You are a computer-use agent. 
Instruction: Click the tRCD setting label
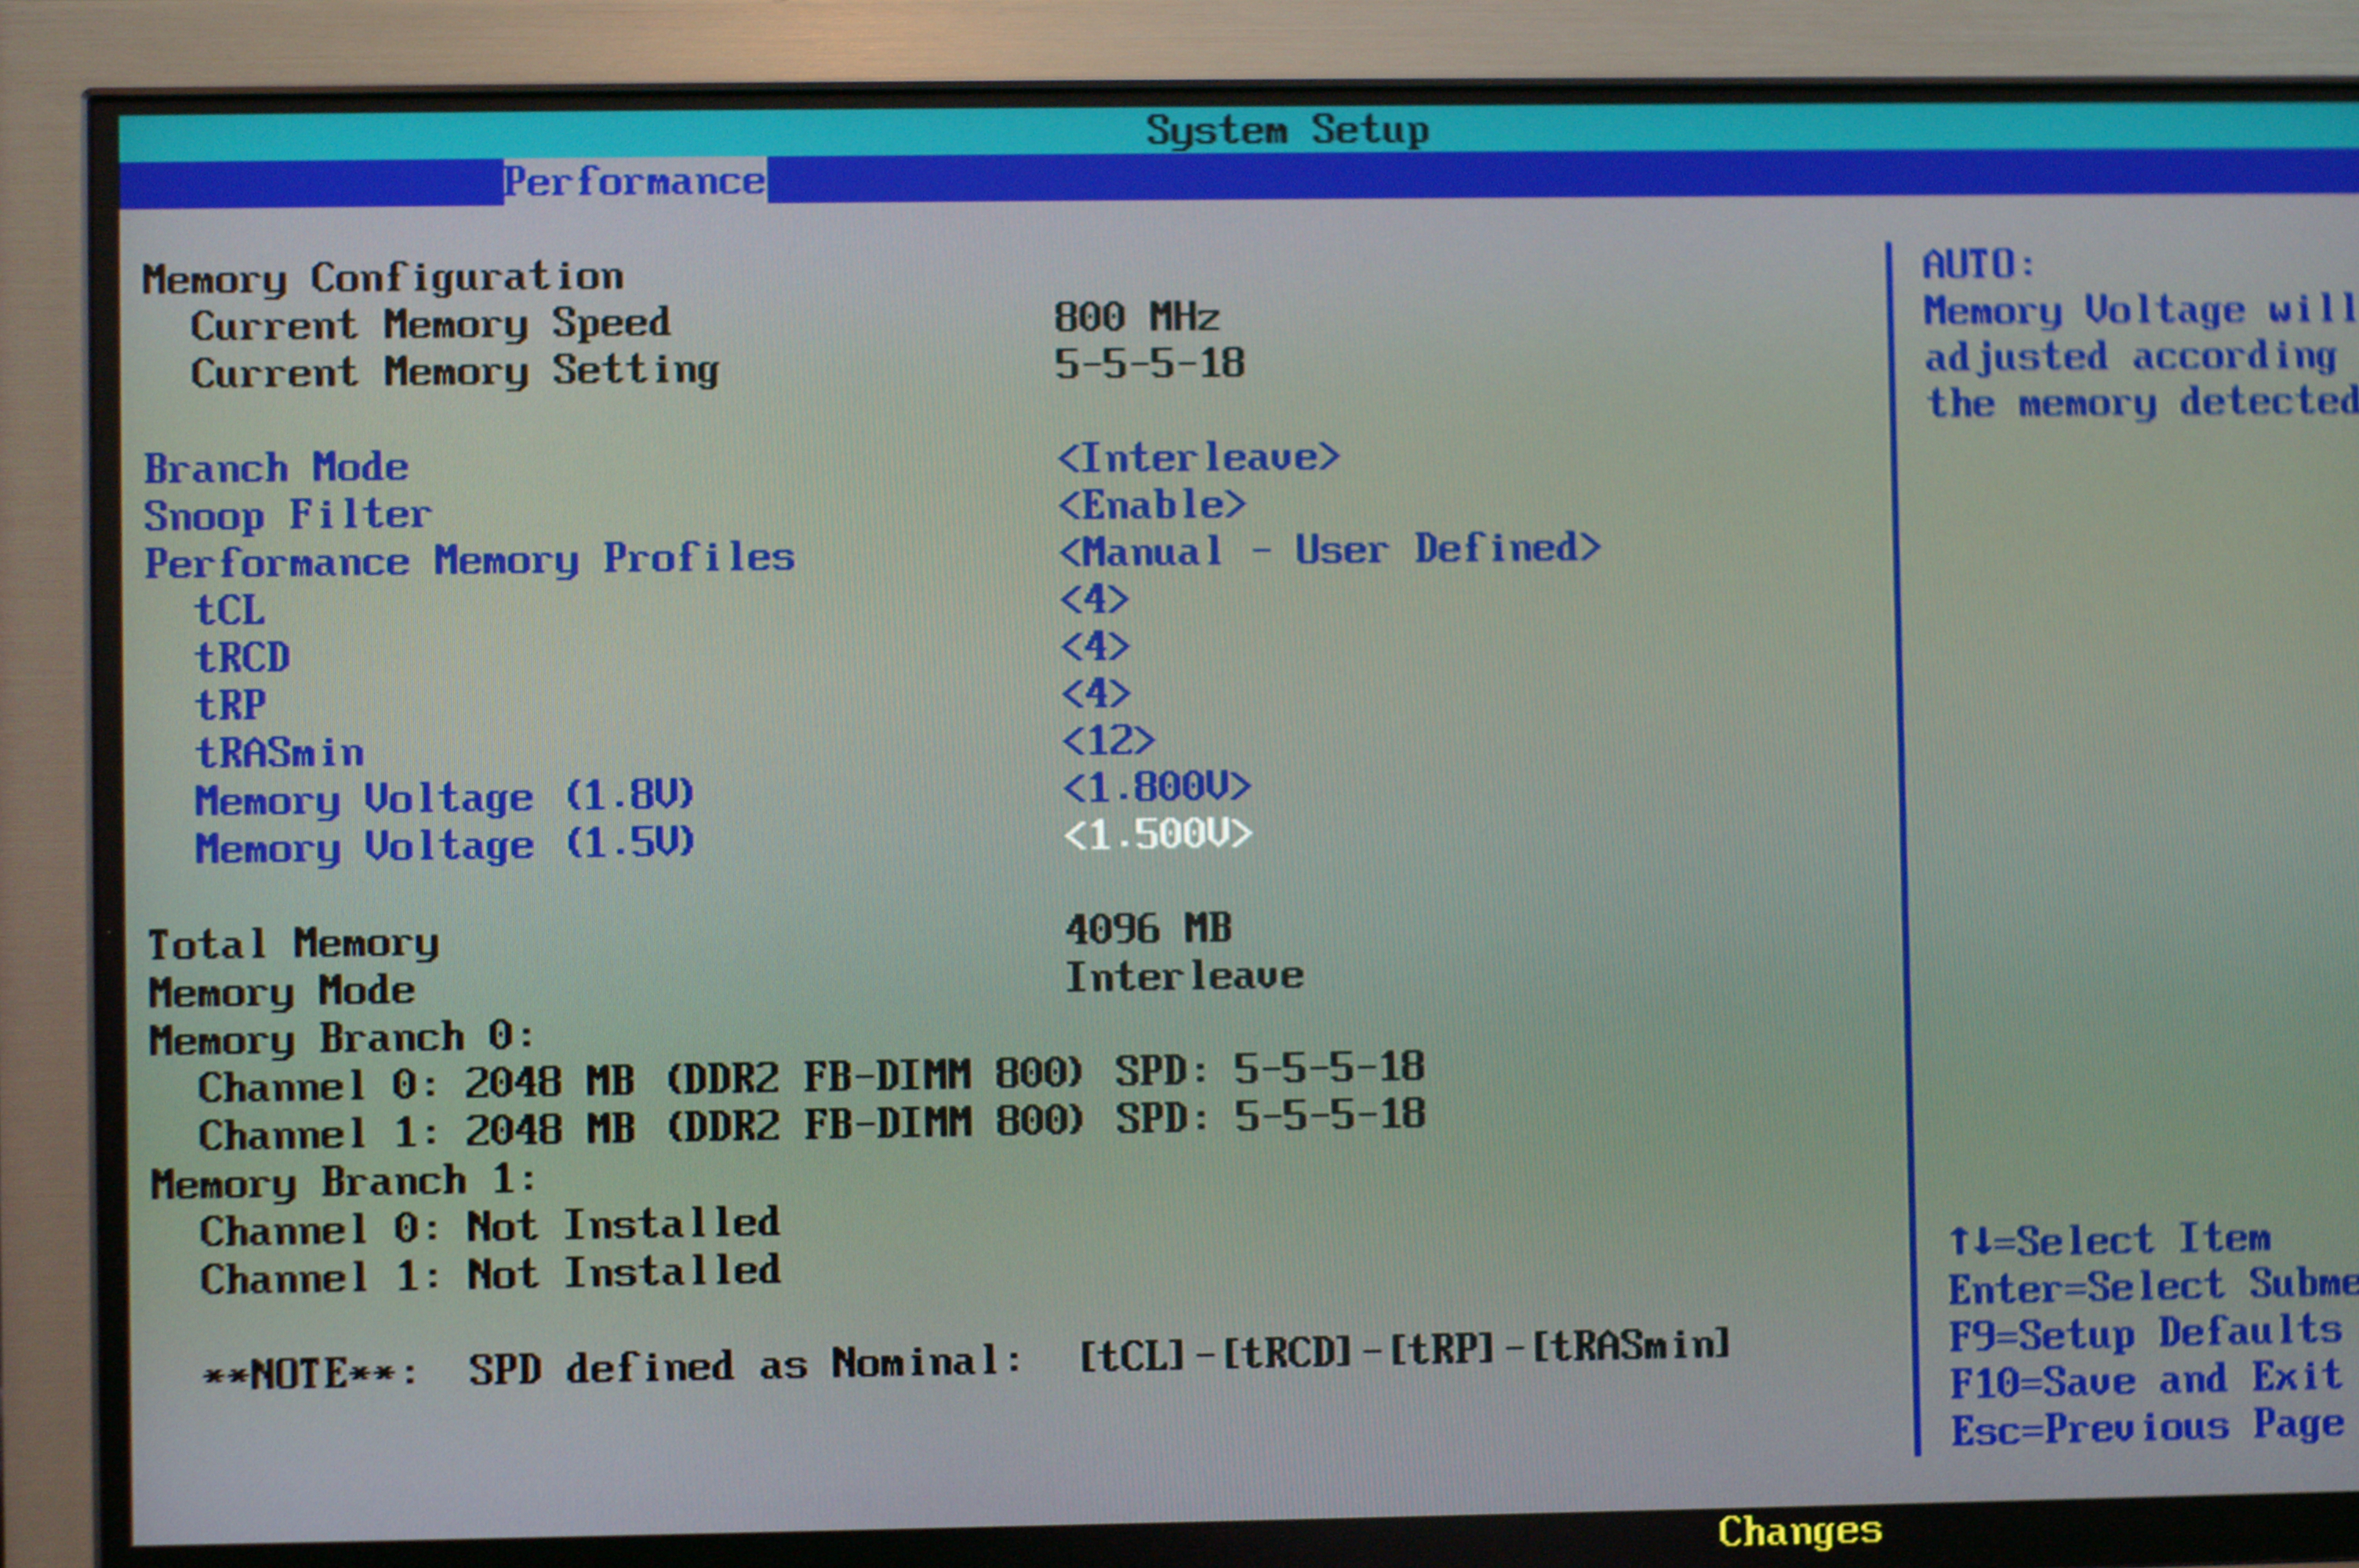pyautogui.click(x=243, y=657)
